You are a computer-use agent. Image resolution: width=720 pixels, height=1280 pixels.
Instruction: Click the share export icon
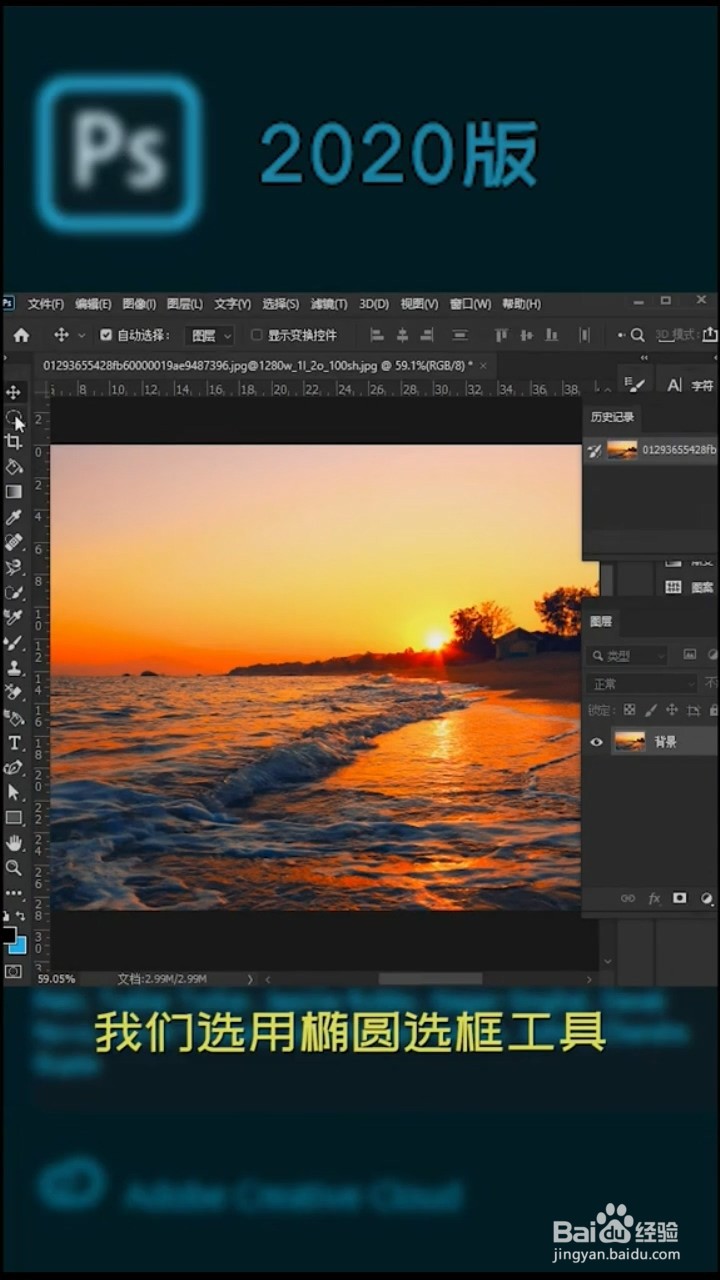tap(710, 335)
